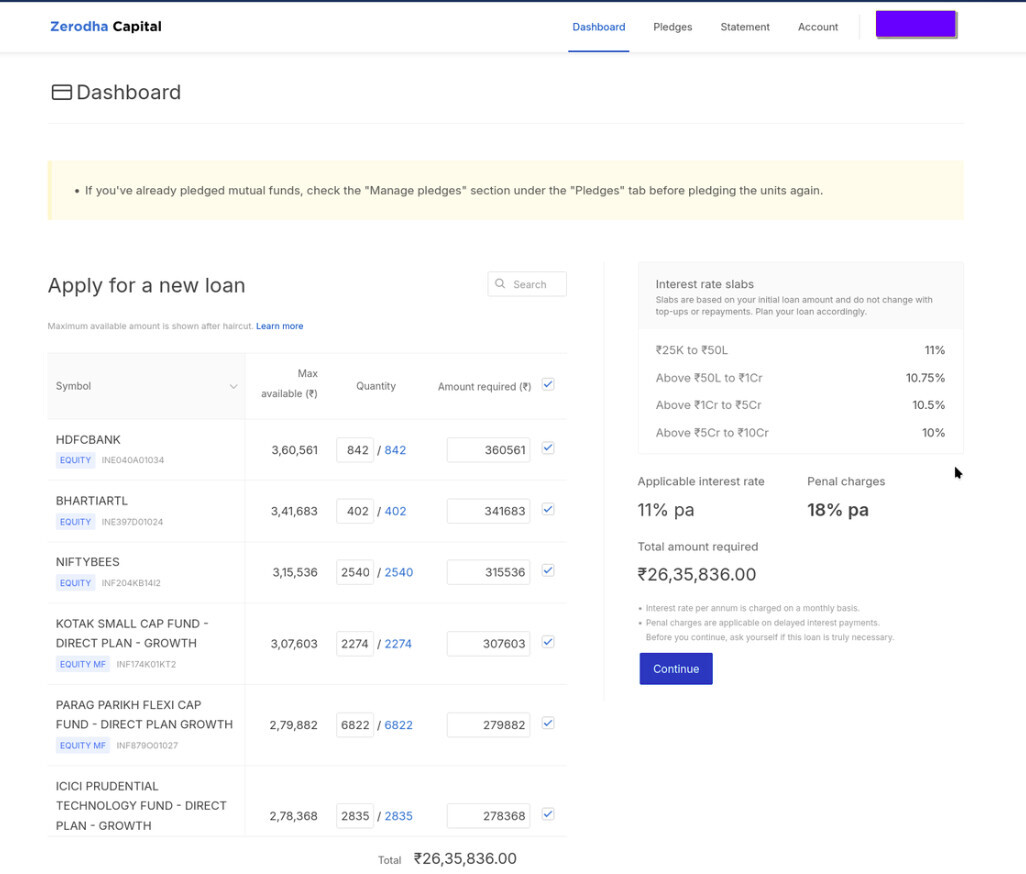
Task: Deselect the NIFTYBEES row checkbox
Action: click(x=548, y=571)
